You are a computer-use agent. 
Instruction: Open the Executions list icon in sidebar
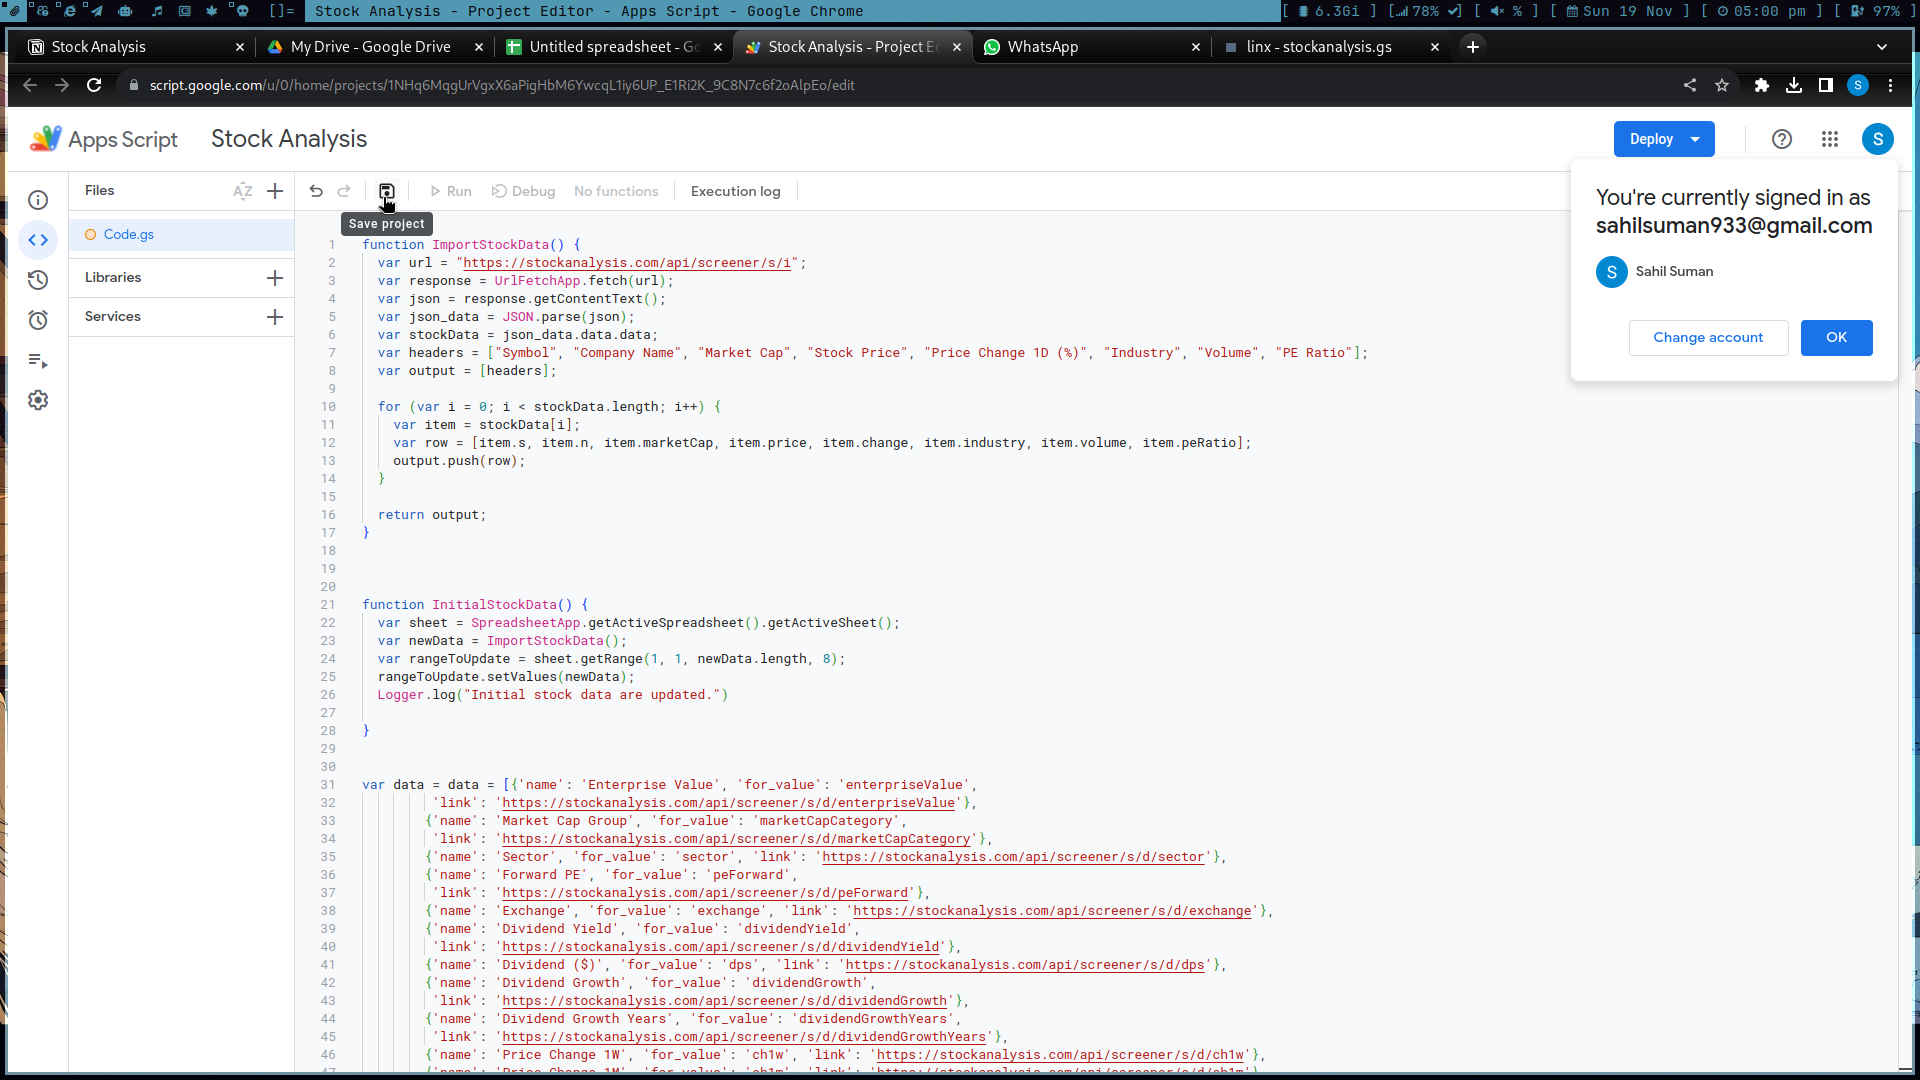[x=38, y=360]
